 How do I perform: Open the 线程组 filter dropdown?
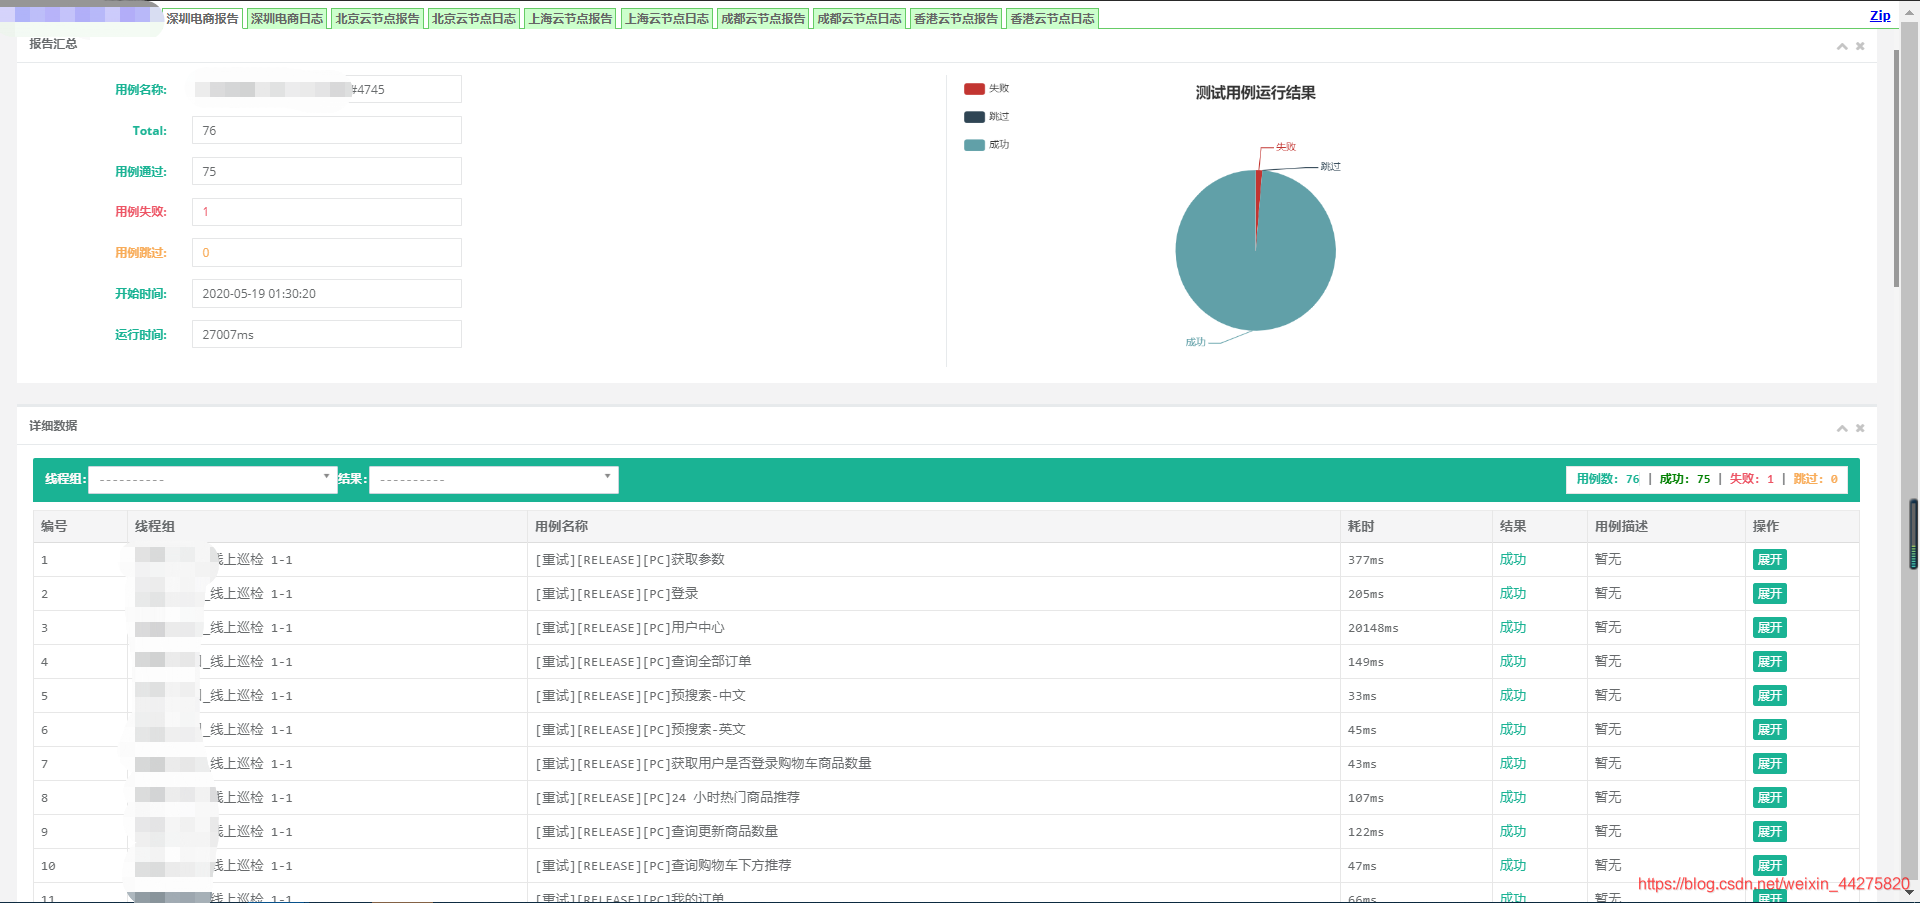[212, 480]
